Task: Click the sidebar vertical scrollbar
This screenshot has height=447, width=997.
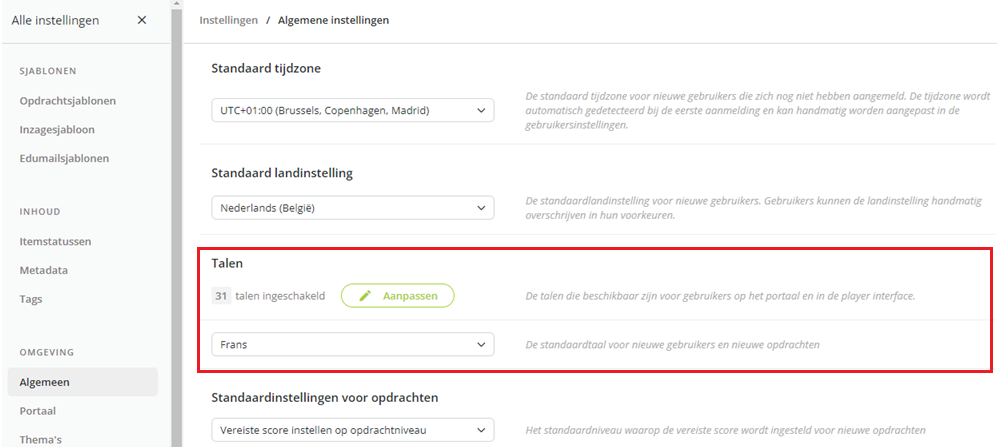Action: (x=177, y=223)
